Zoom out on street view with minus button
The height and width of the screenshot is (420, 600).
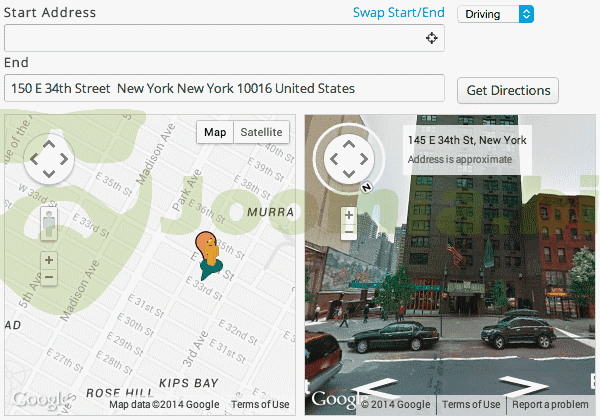tap(348, 232)
